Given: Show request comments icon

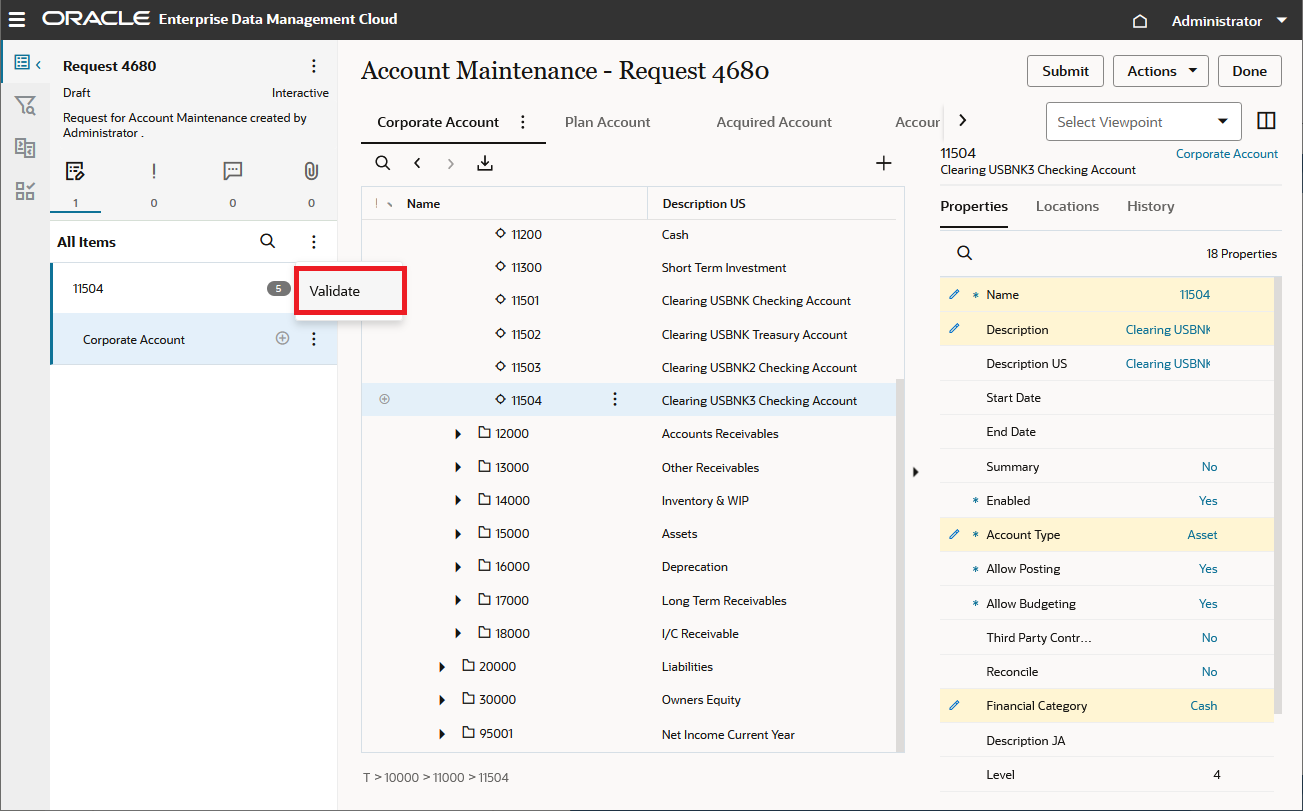Looking at the screenshot, I should [x=232, y=171].
